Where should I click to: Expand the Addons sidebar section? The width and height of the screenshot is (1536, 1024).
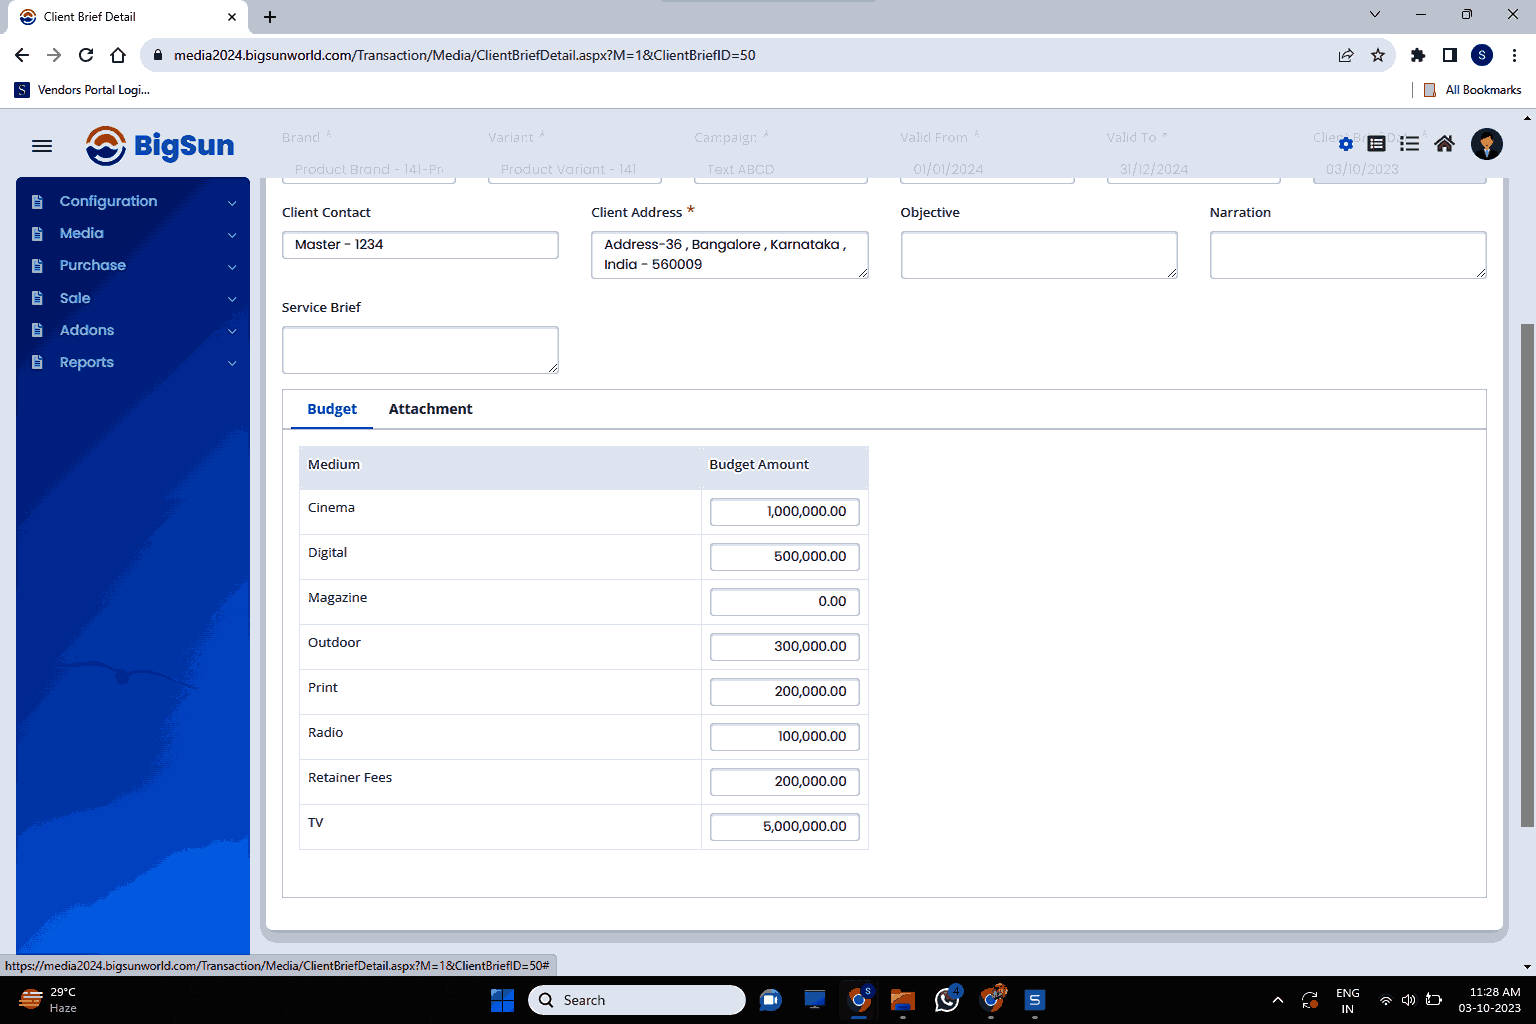coord(133,330)
